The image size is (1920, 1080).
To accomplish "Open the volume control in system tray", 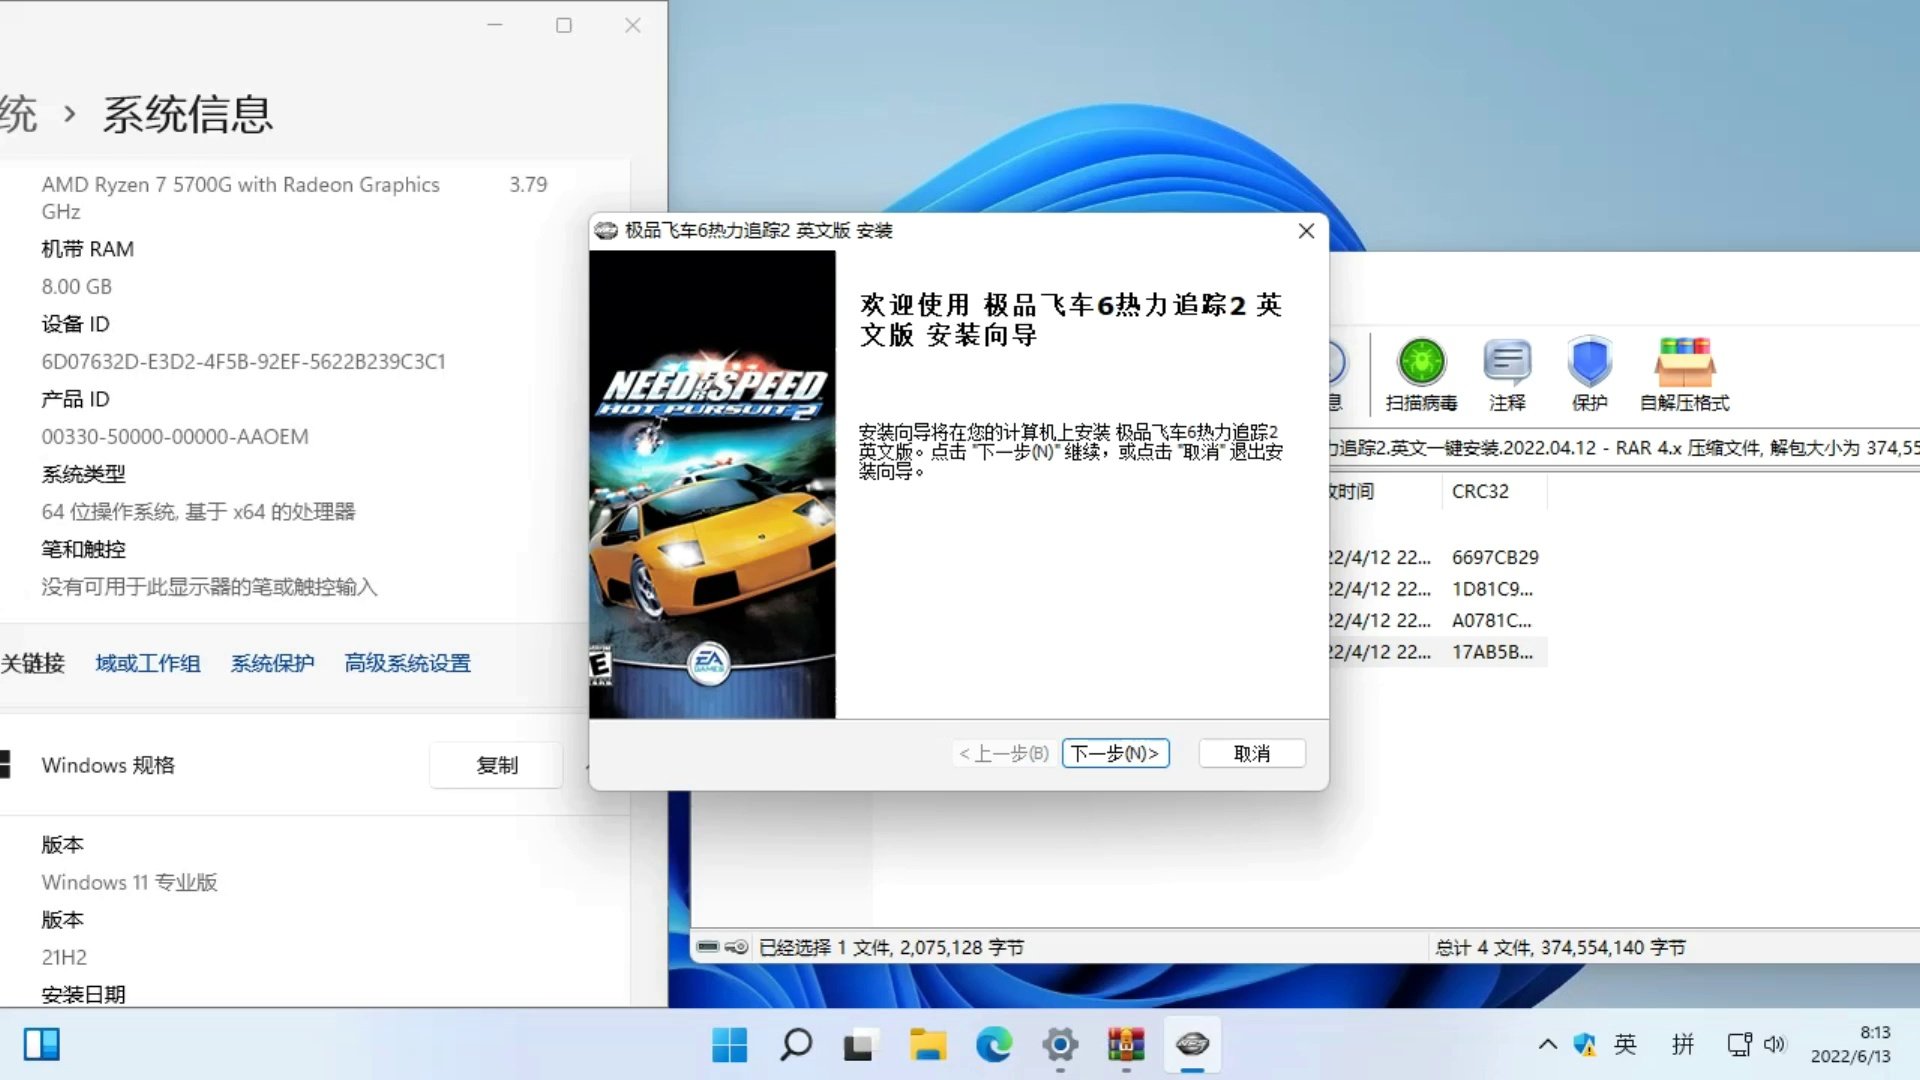I will (1775, 1044).
